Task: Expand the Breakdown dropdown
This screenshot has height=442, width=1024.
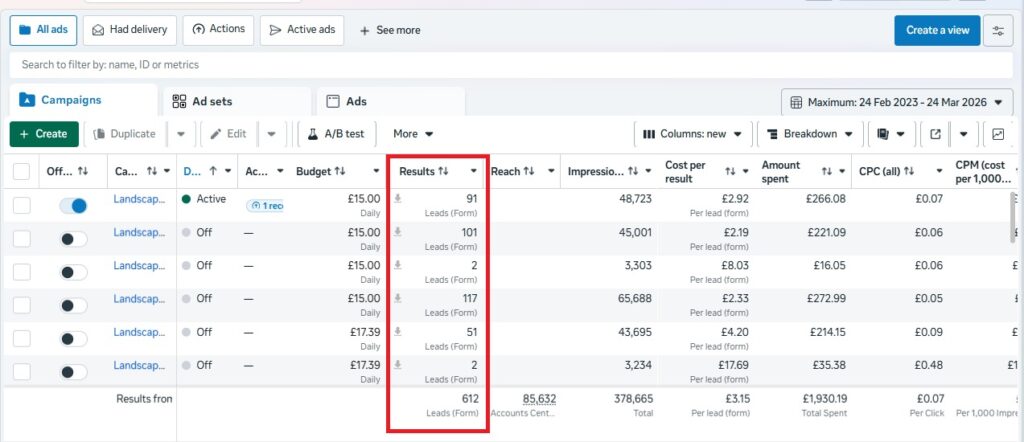Action: (810, 134)
